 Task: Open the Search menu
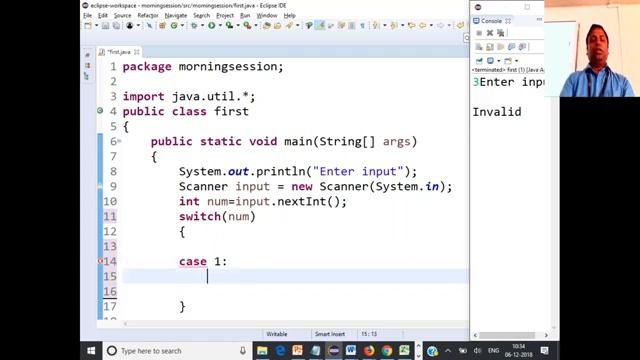coord(202,16)
